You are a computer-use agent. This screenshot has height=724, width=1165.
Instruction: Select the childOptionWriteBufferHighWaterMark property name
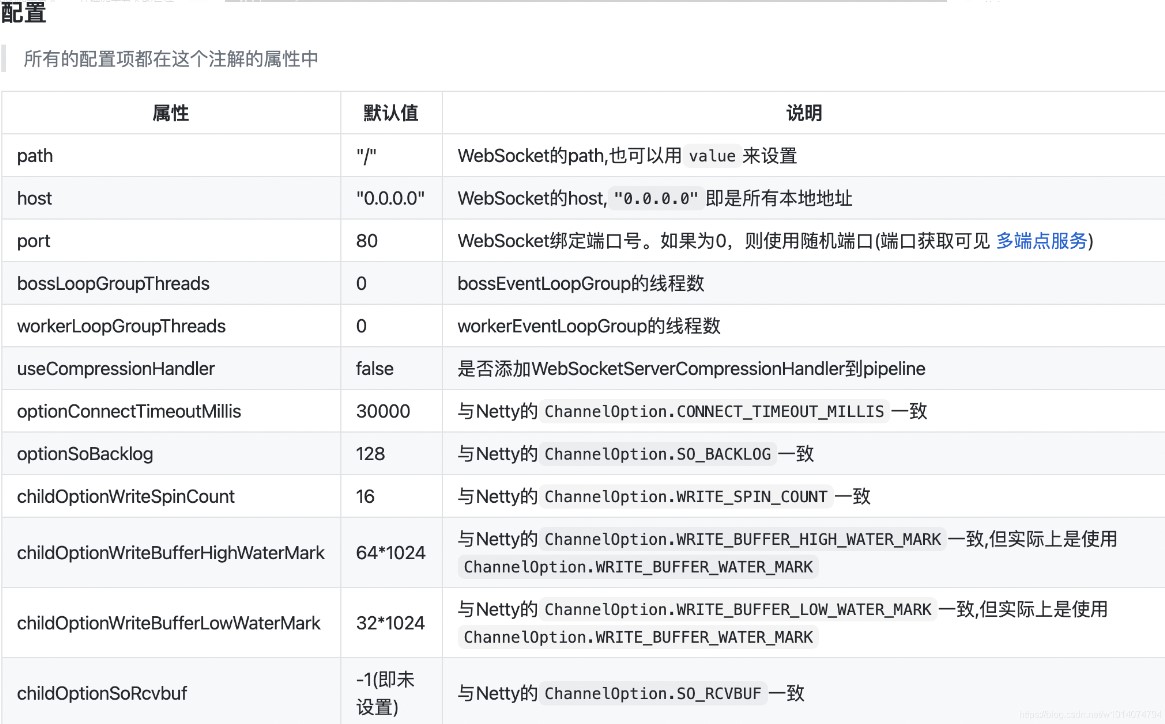(171, 553)
